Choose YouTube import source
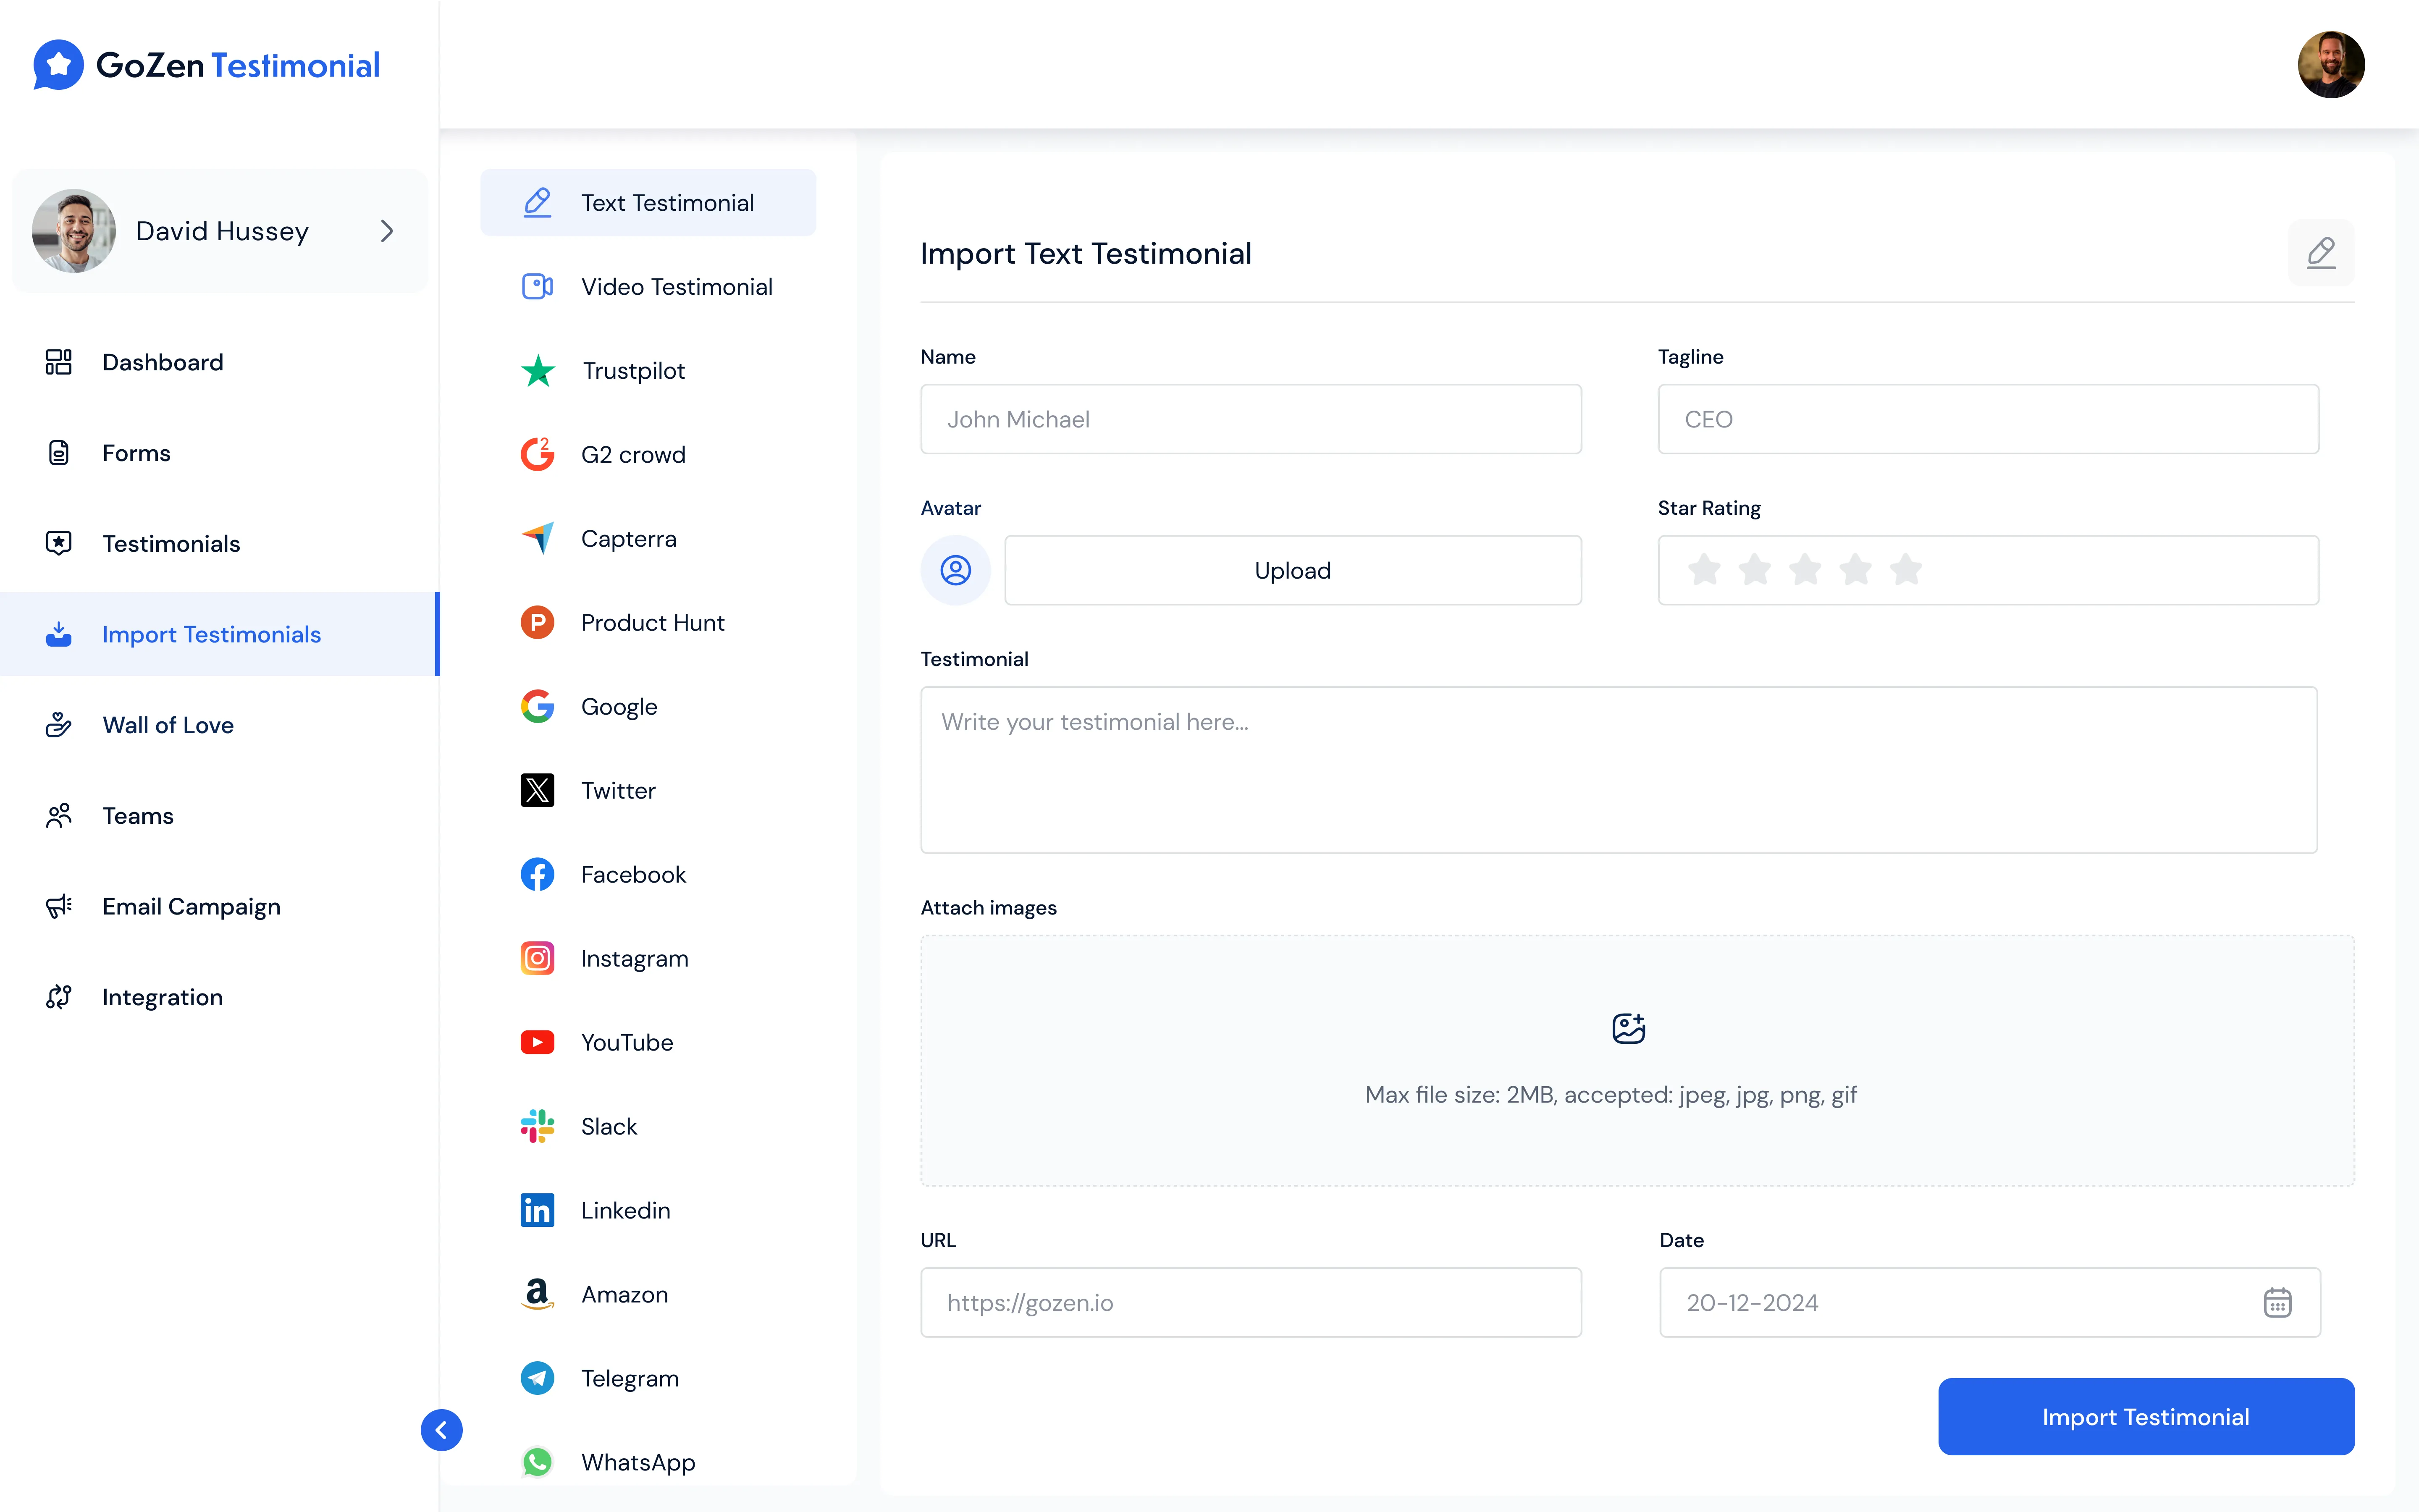The image size is (2419, 1512). tap(648, 1043)
